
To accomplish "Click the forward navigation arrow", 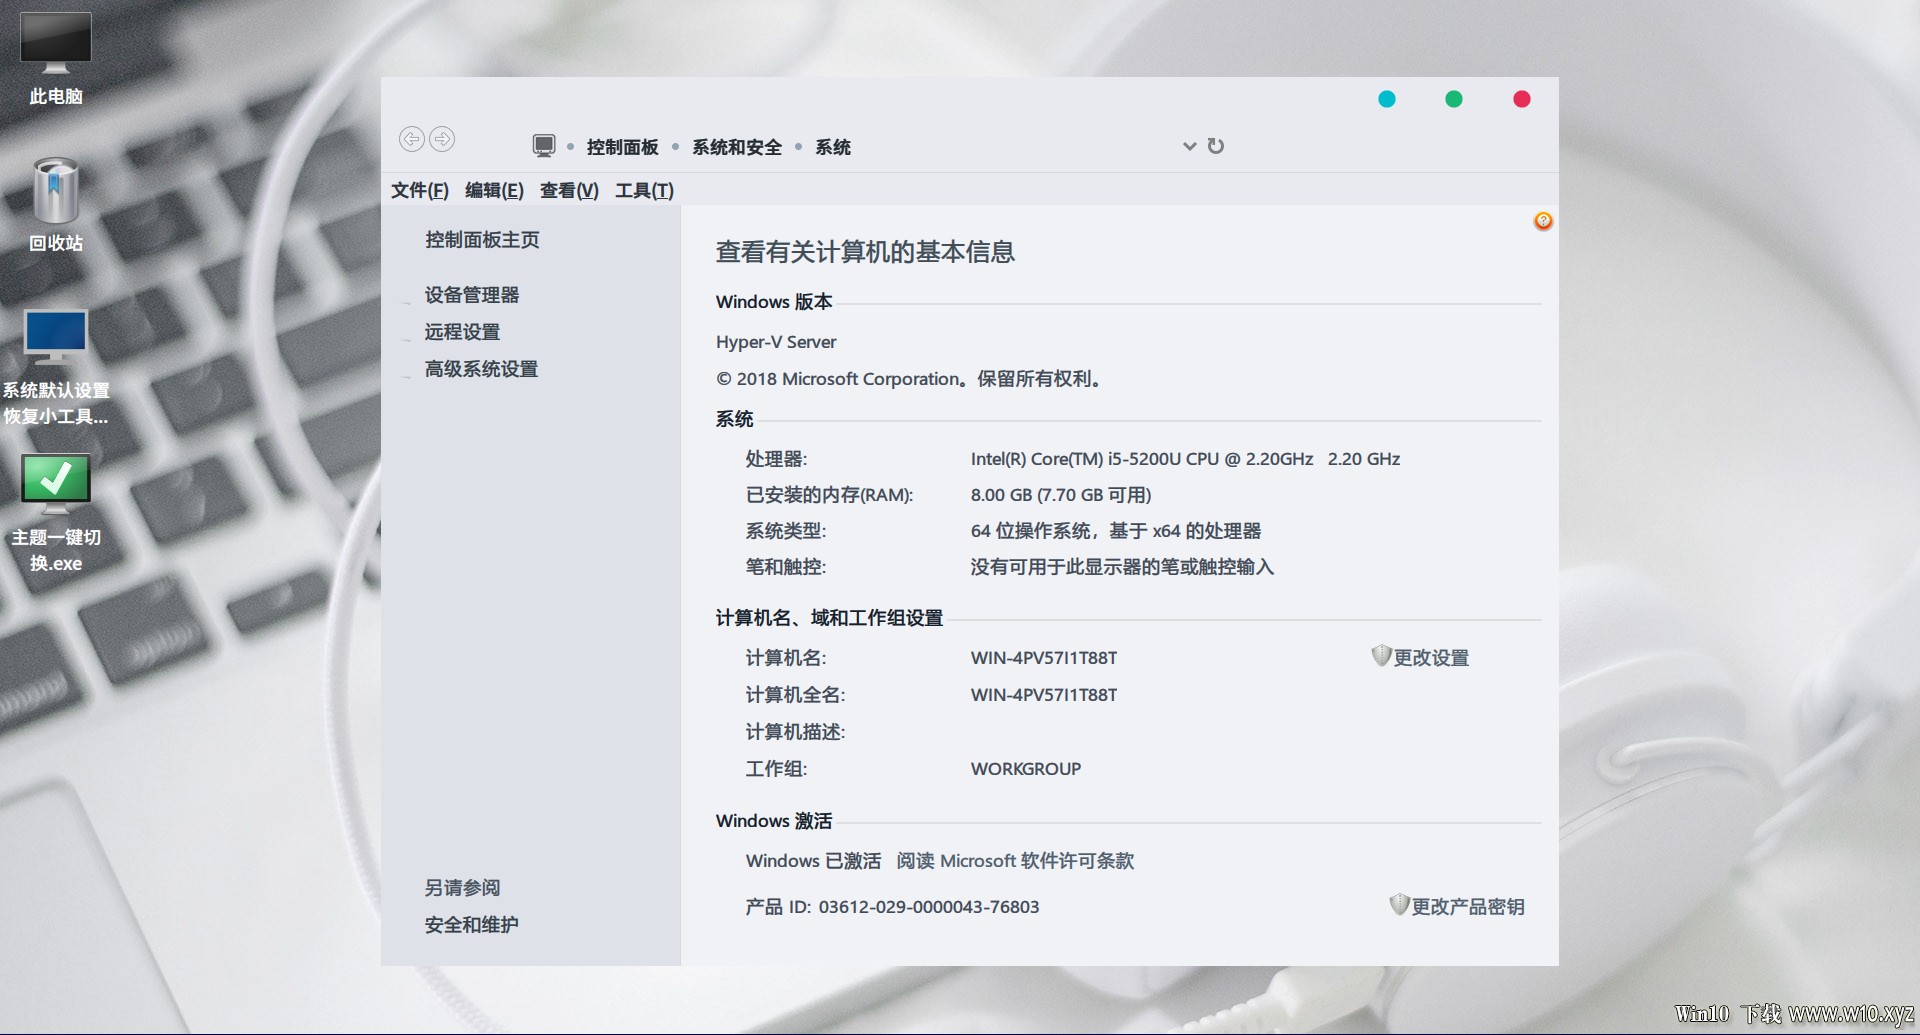I will coord(442,139).
